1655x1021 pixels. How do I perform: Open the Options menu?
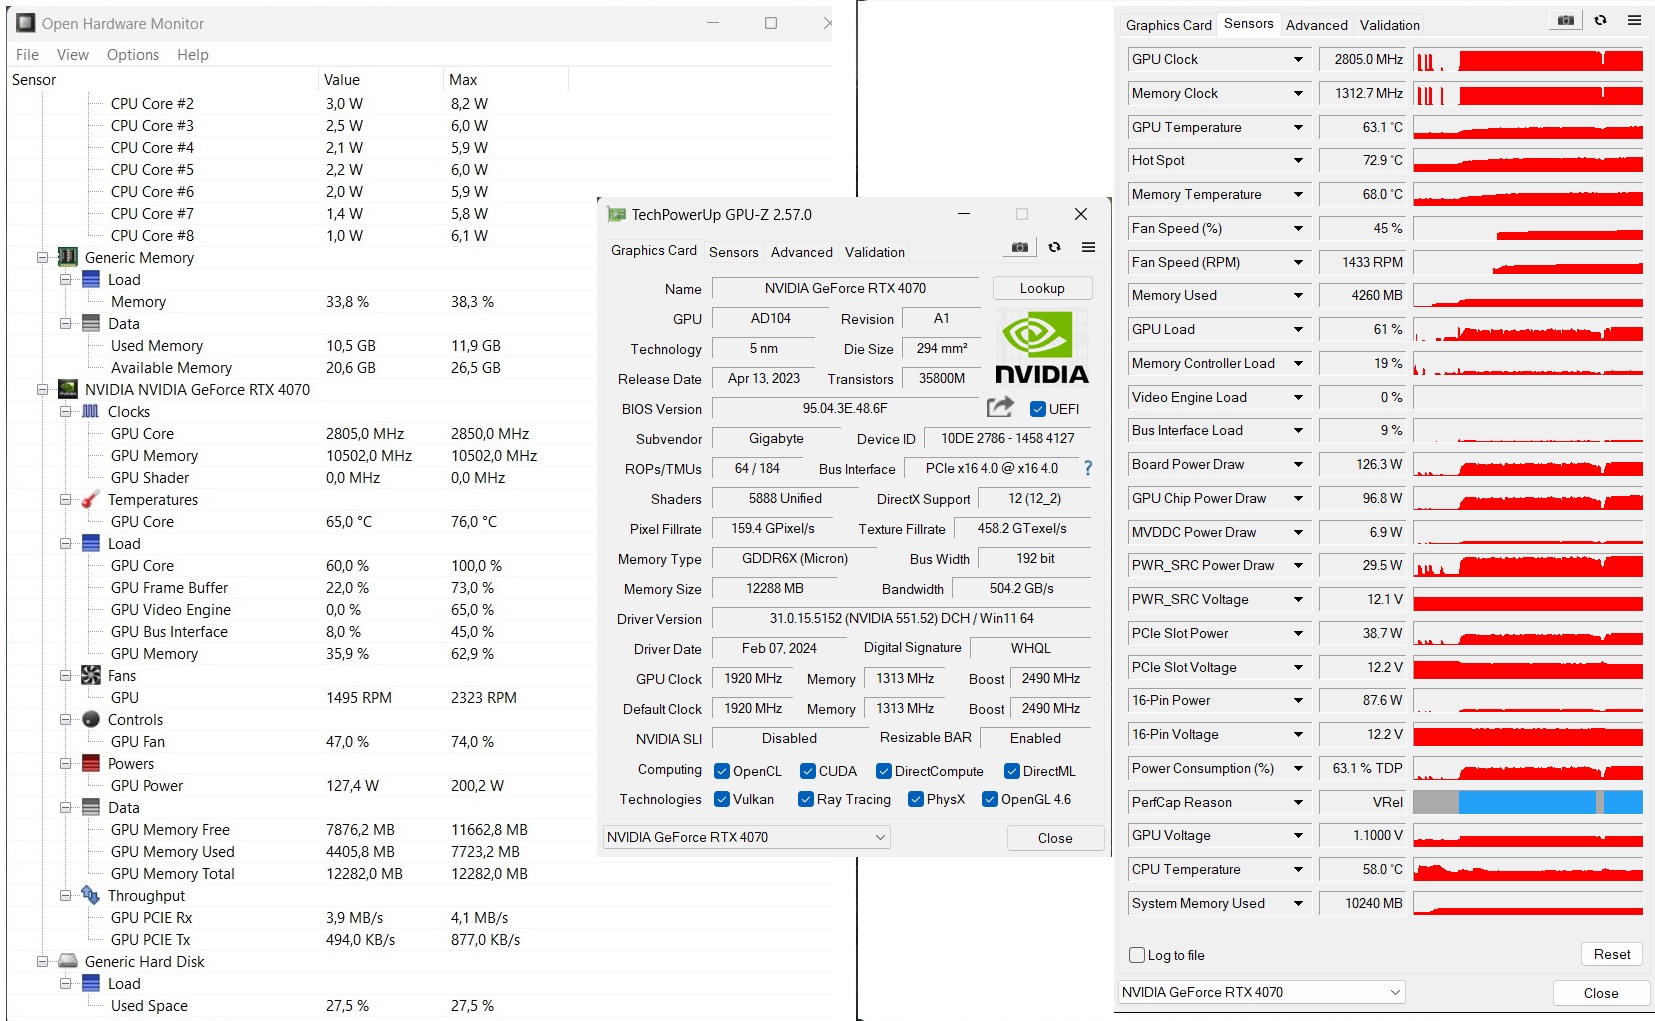click(x=133, y=55)
